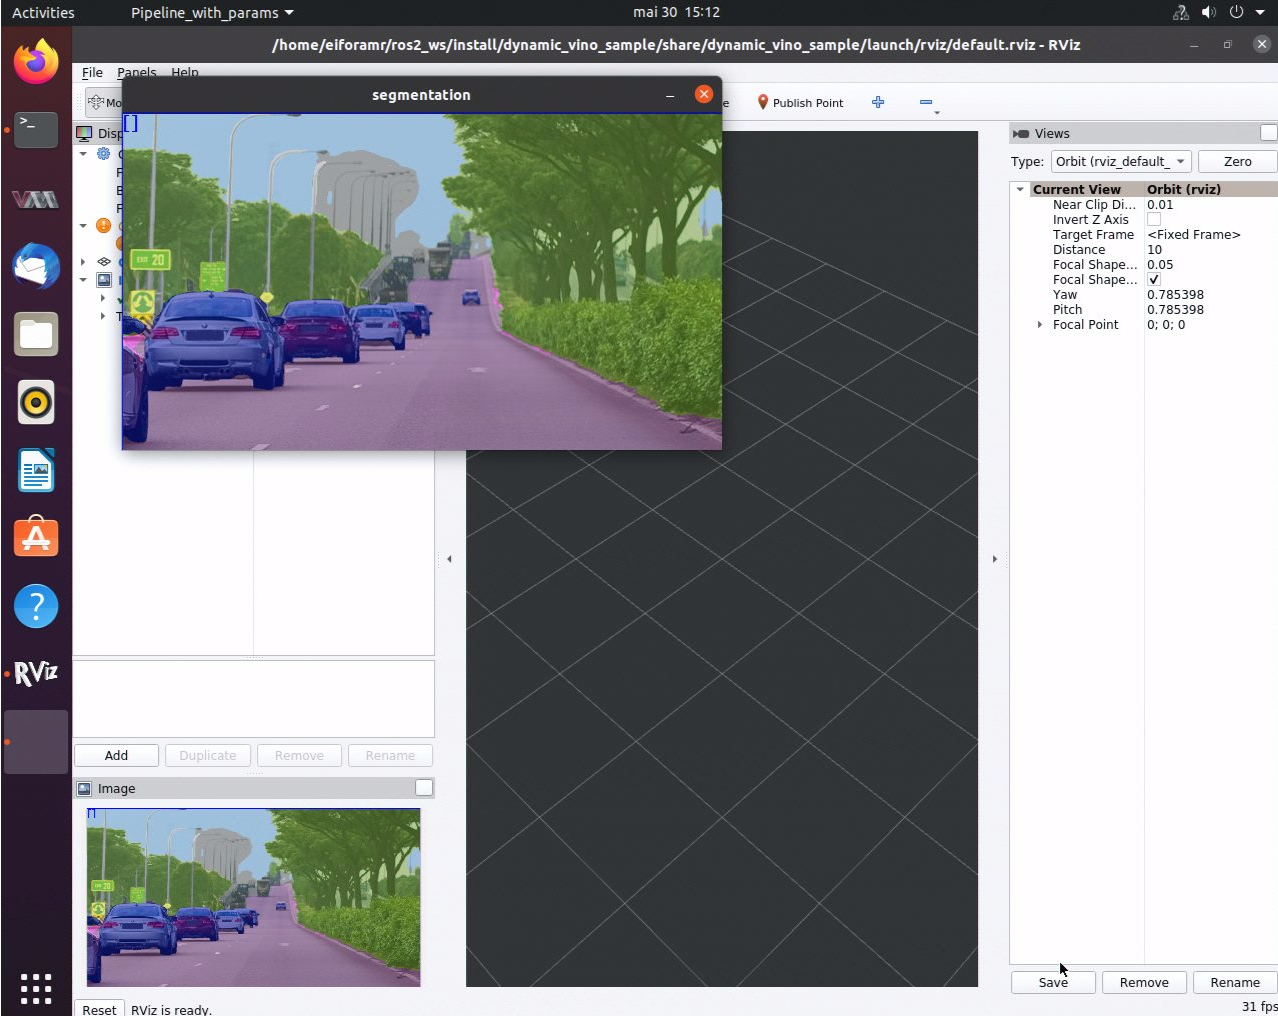Open the File menu

pyautogui.click(x=92, y=73)
